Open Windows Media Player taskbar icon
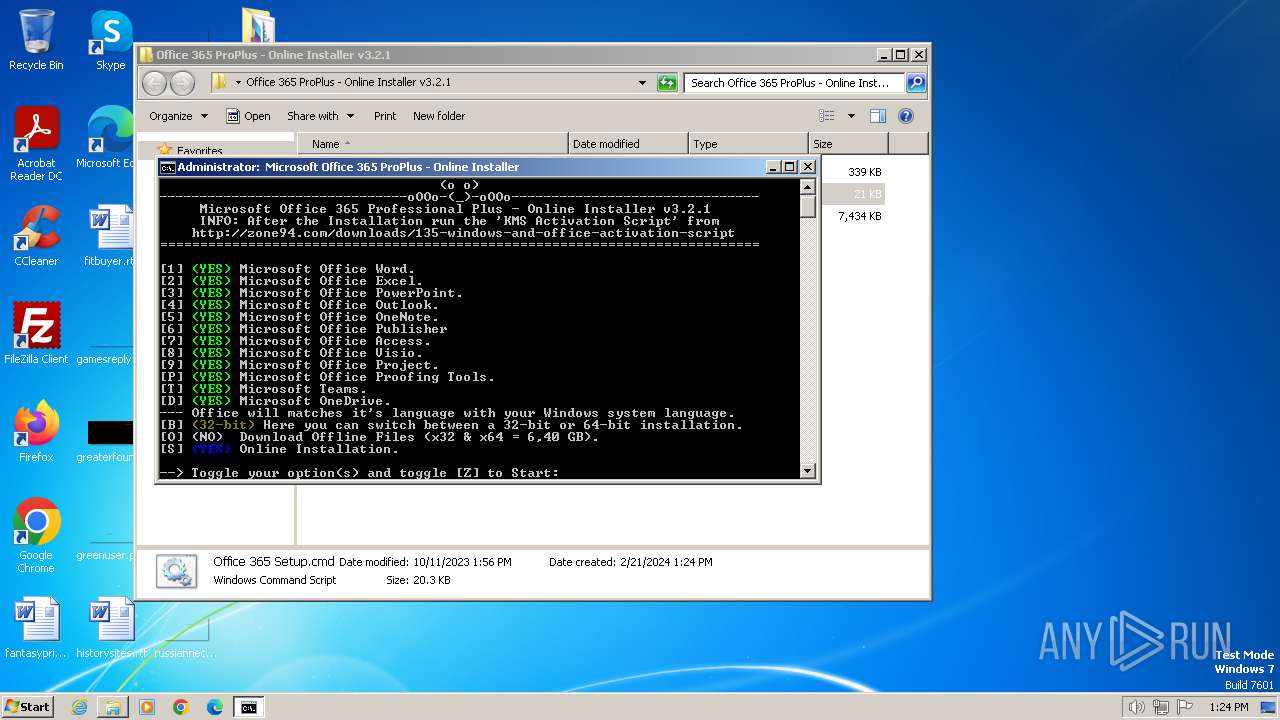Screen dimensions: 1280x720 point(147,707)
